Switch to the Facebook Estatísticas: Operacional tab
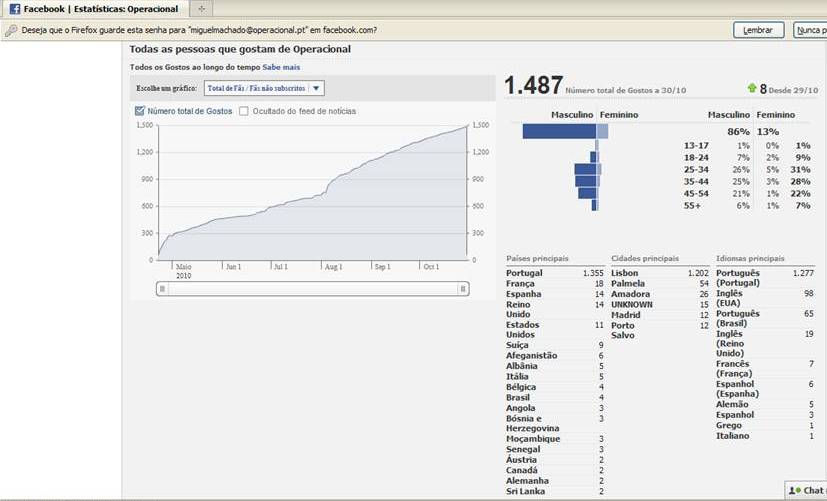Image resolution: width=827 pixels, height=501 pixels. [94, 9]
